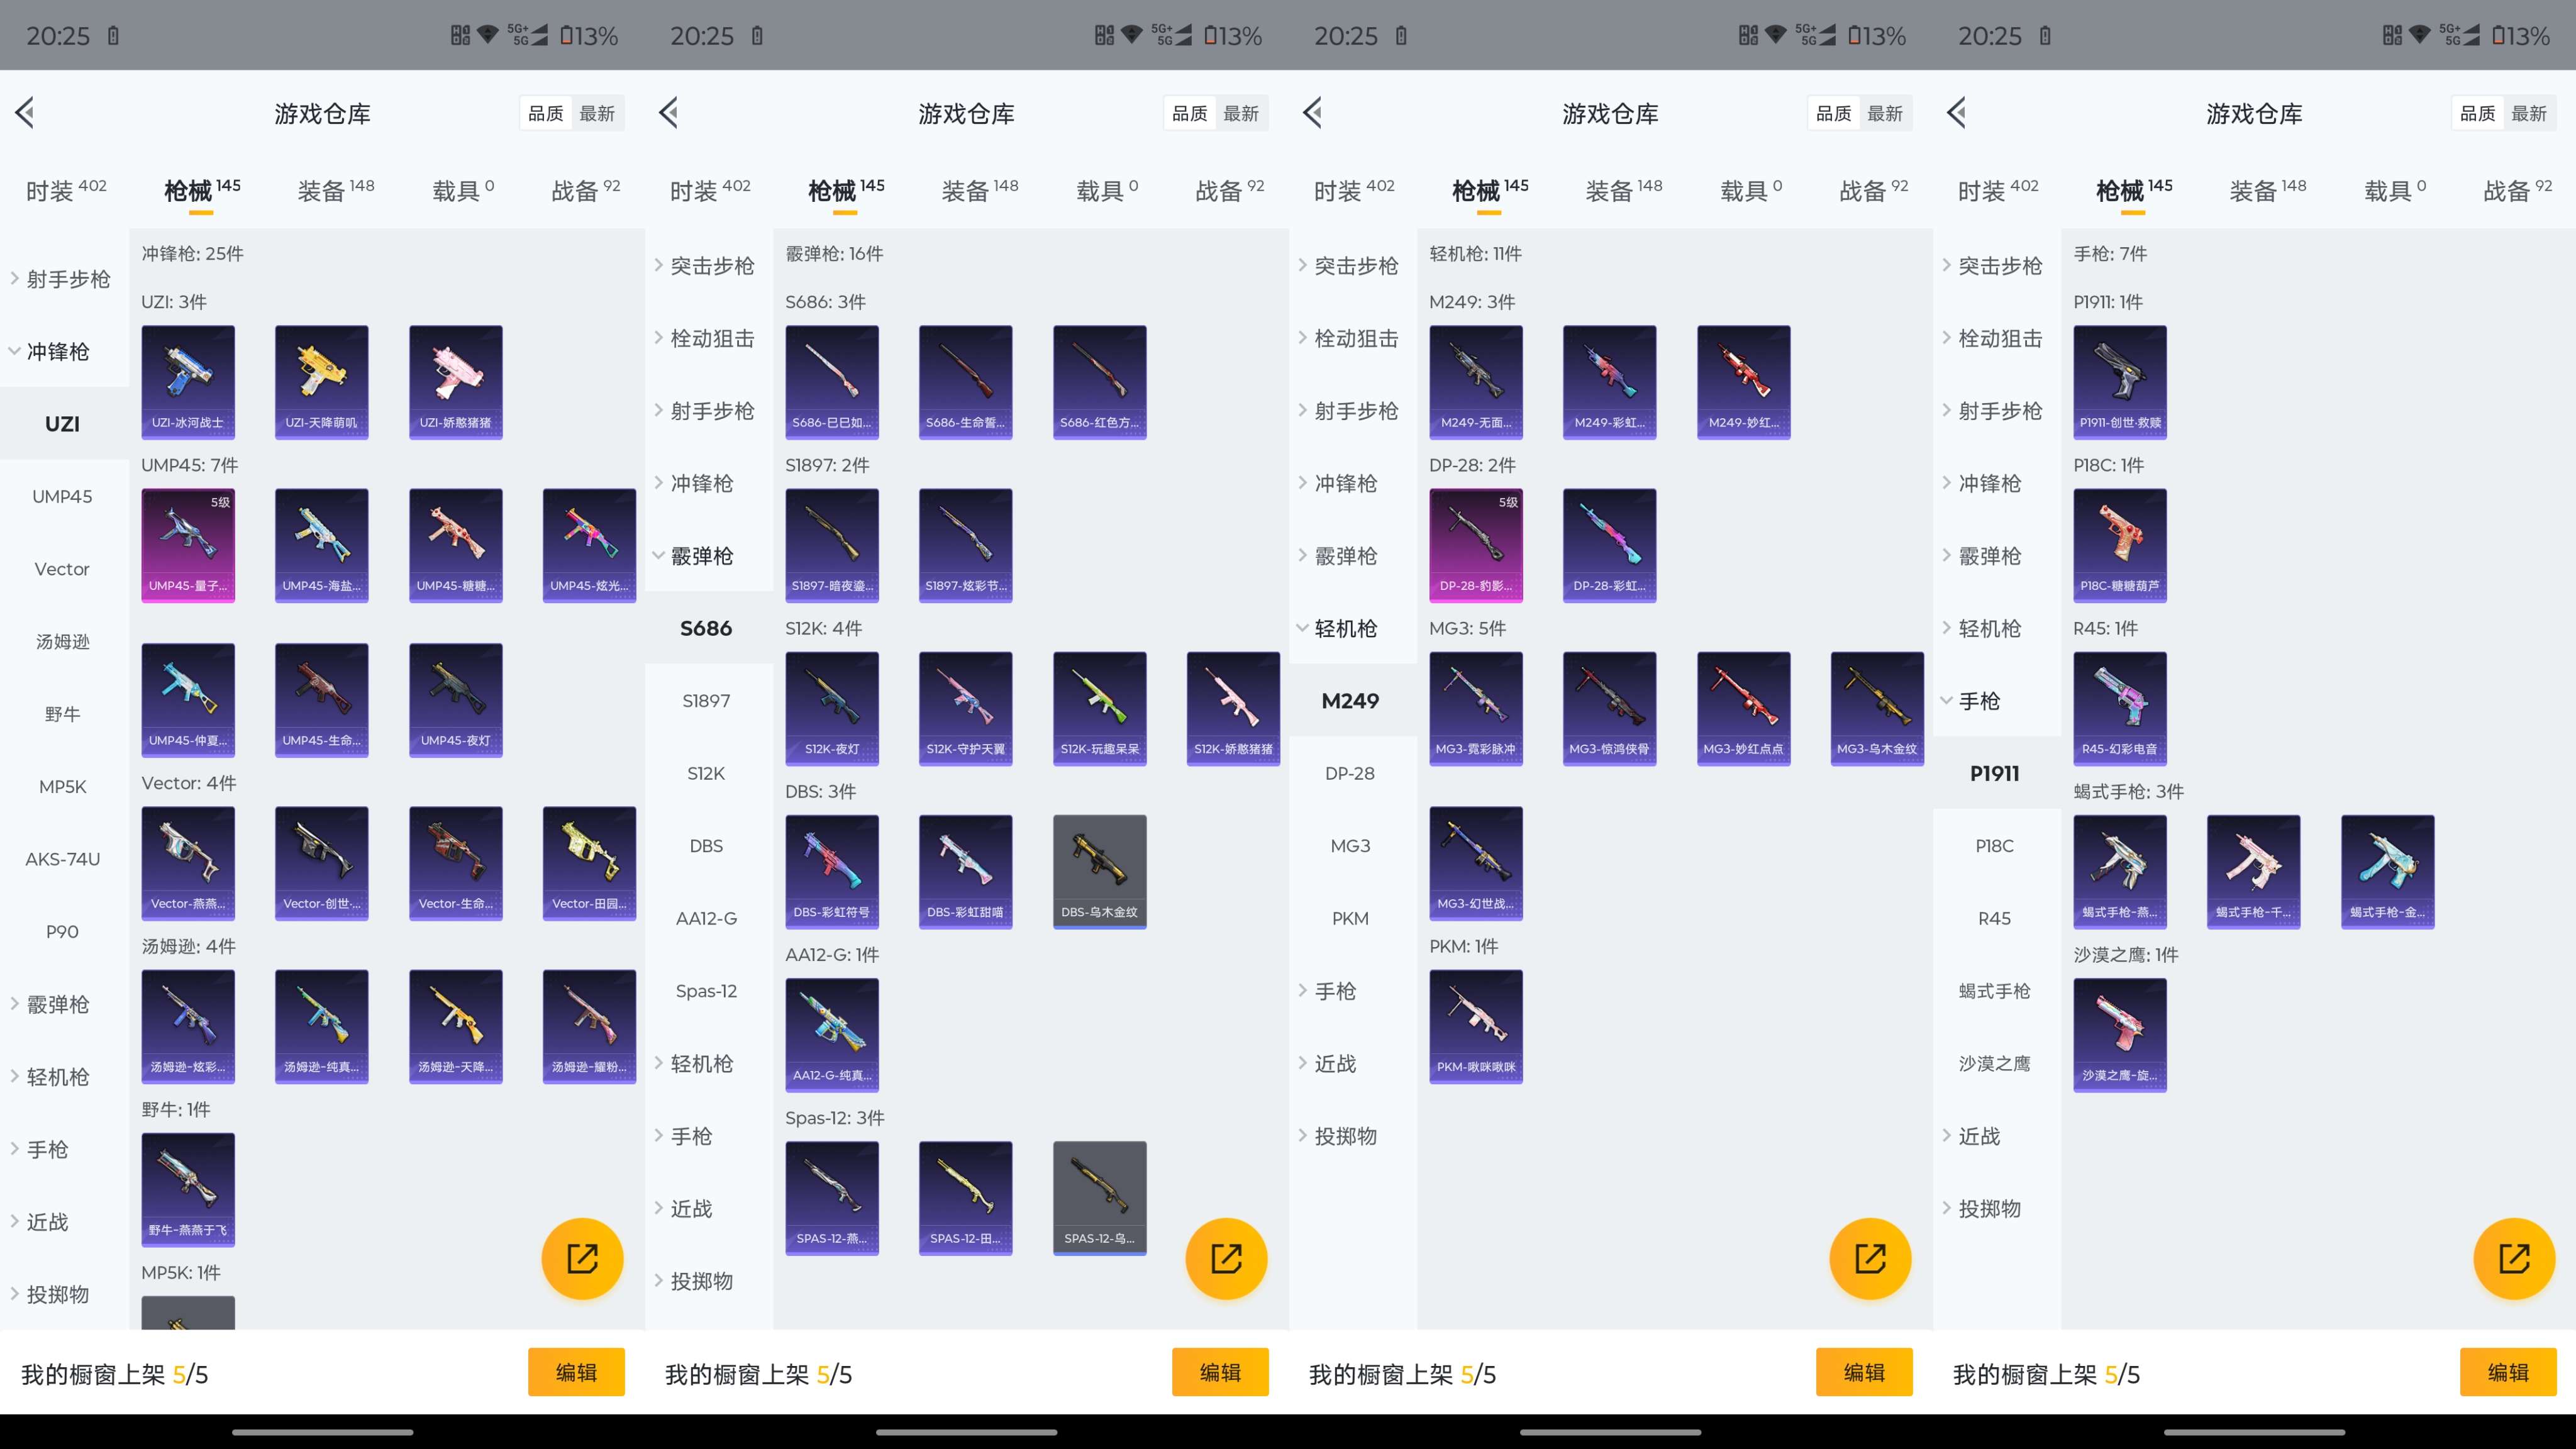2576x1449 pixels.
Task: Tap the orange share/export floating button
Action: click(582, 1258)
